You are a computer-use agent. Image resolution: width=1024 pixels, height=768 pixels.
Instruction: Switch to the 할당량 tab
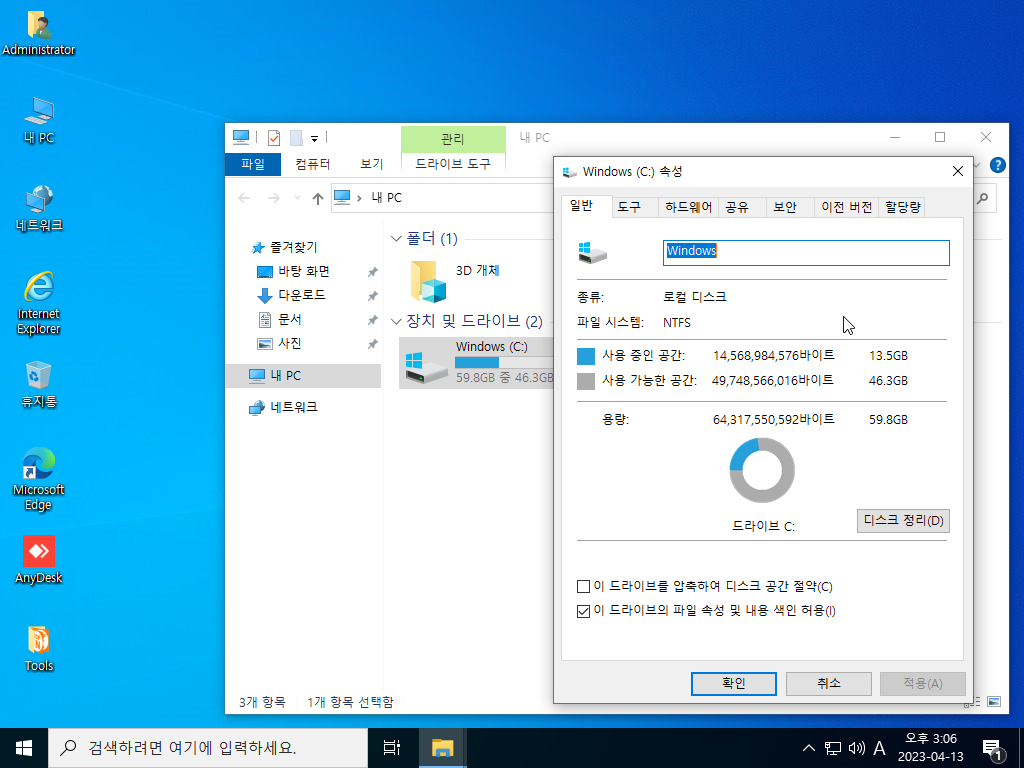[x=903, y=207]
